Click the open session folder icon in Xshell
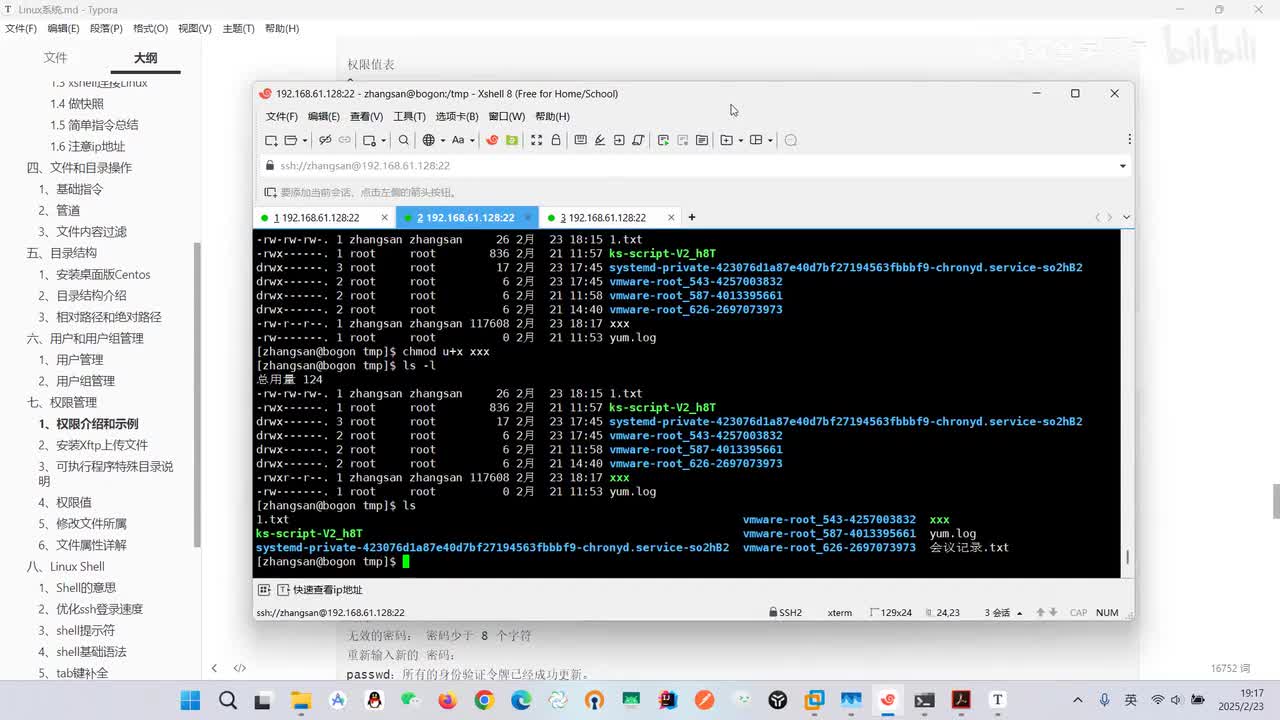1280x720 pixels. click(290, 140)
